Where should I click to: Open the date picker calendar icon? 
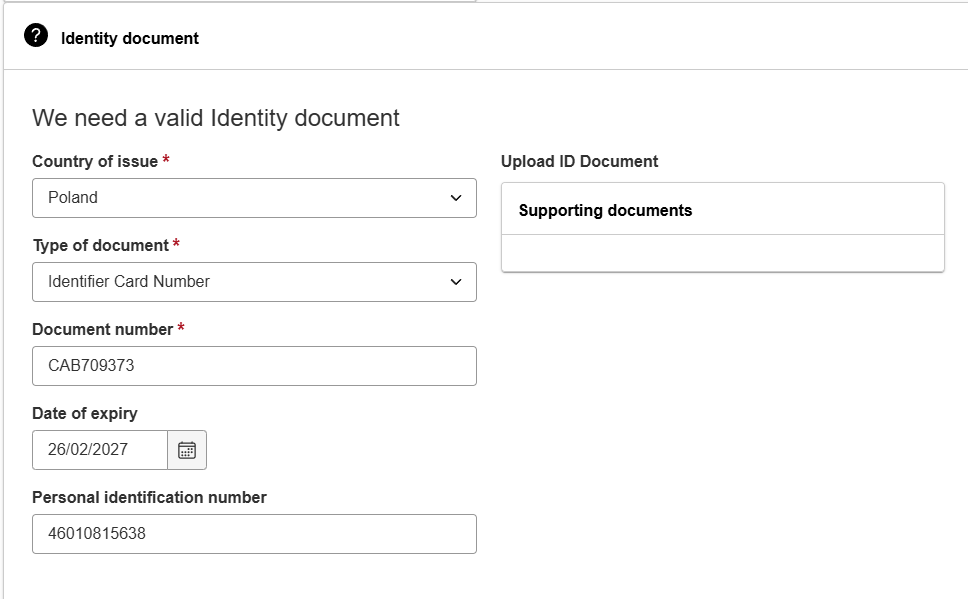coord(187,450)
